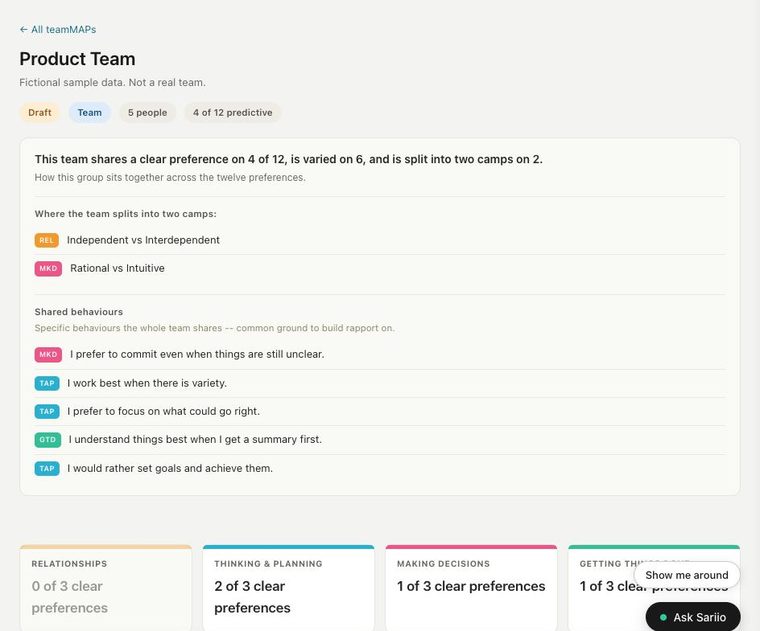Open the Relationships summary card
760x631 pixels.
pyautogui.click(x=106, y=588)
